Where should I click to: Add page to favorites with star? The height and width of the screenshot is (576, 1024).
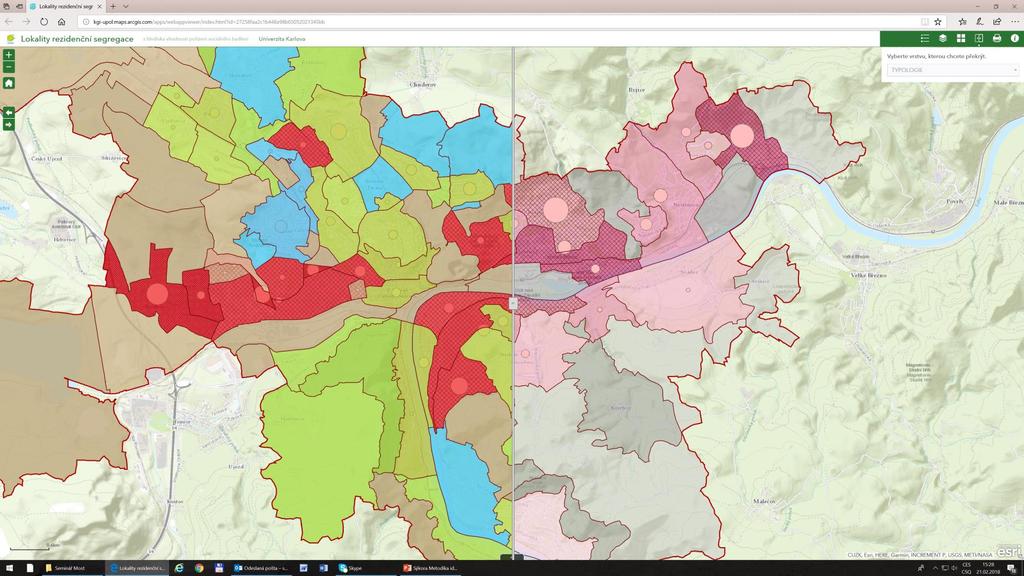point(938,22)
